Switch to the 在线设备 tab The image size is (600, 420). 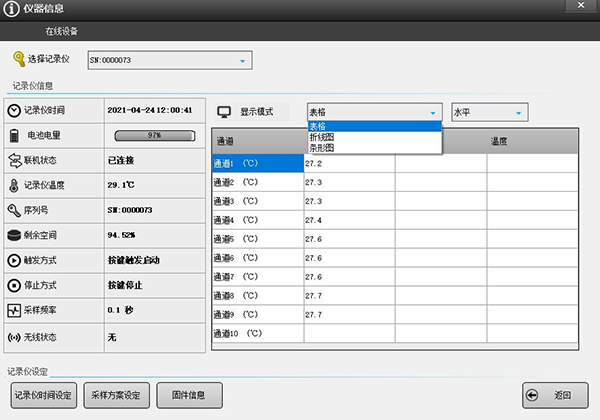(x=61, y=31)
